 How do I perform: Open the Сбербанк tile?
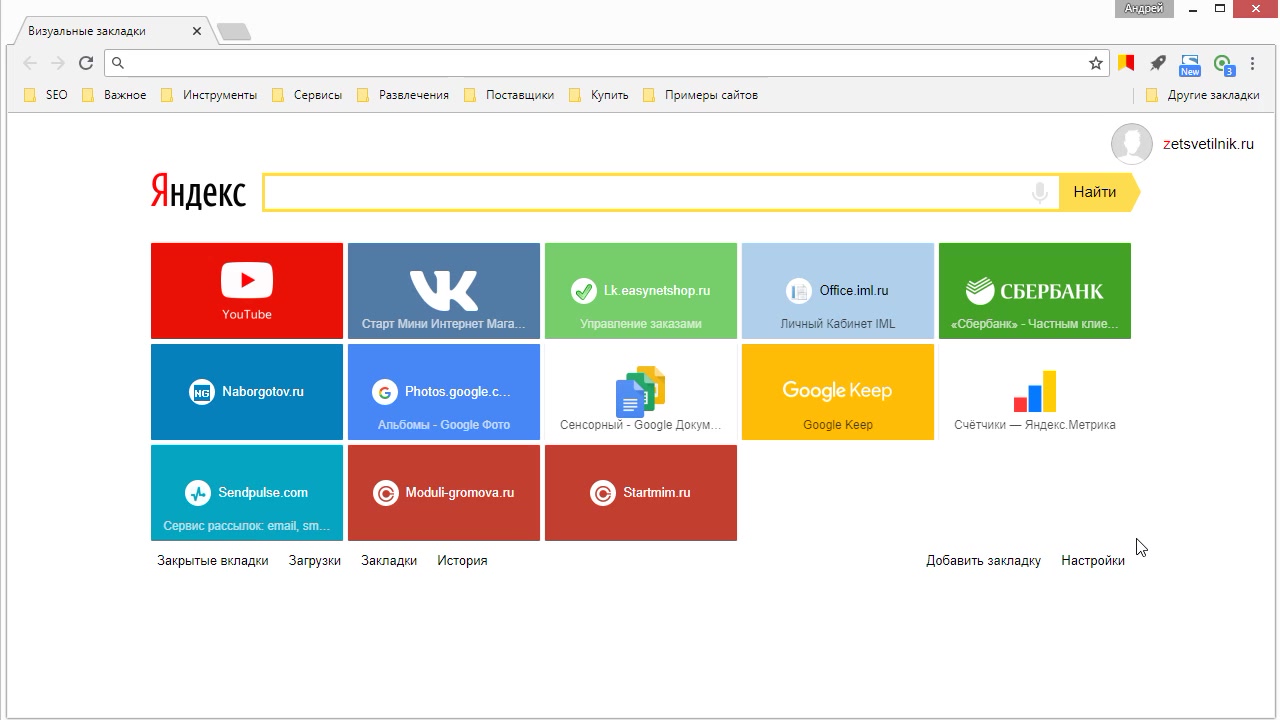pyautogui.click(x=1035, y=291)
